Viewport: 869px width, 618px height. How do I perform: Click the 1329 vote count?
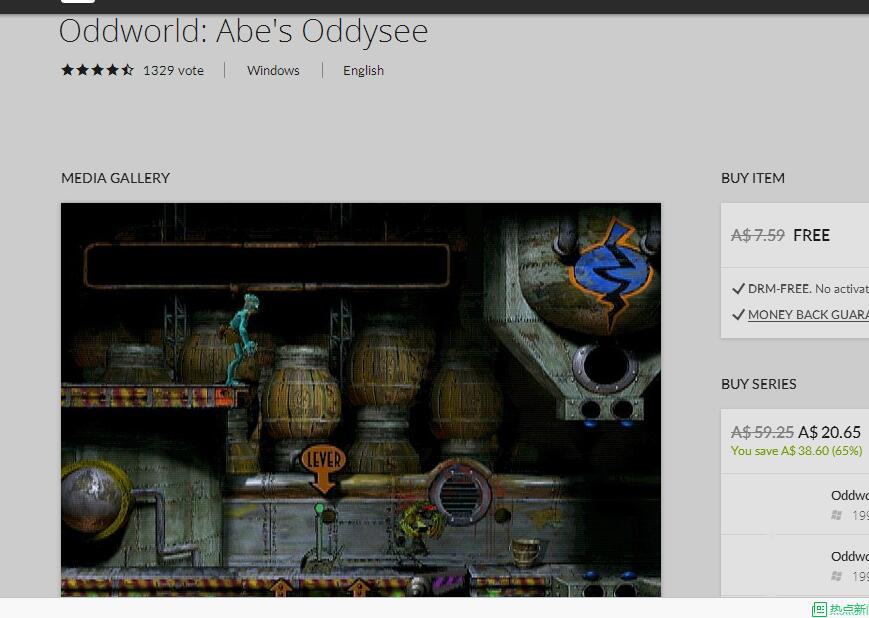(173, 70)
